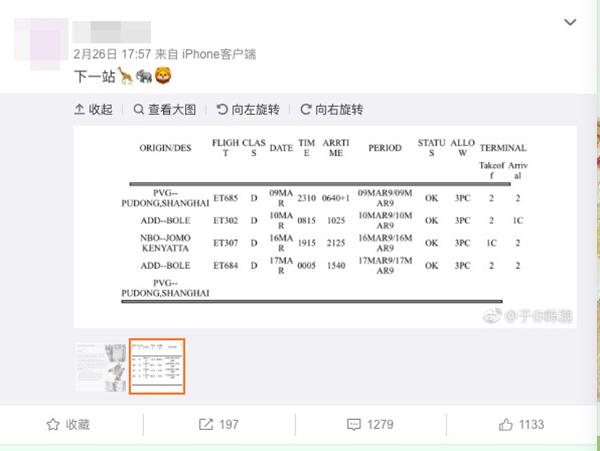Click flight number ET684 in the itinerary
This screenshot has width=600, height=451.
tap(225, 265)
